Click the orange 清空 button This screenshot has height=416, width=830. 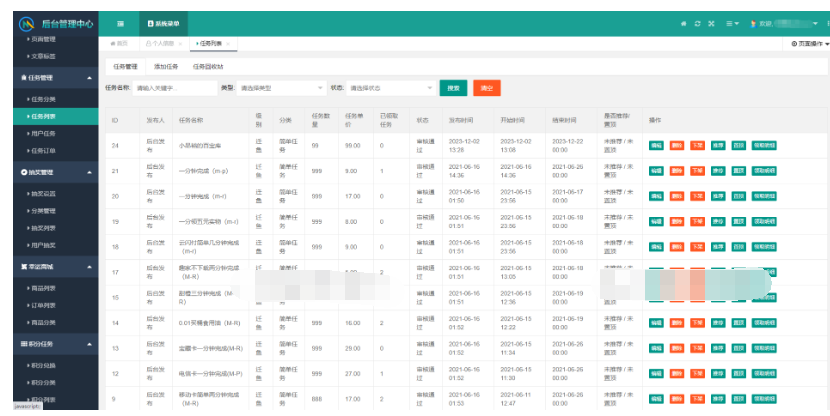tap(487, 88)
